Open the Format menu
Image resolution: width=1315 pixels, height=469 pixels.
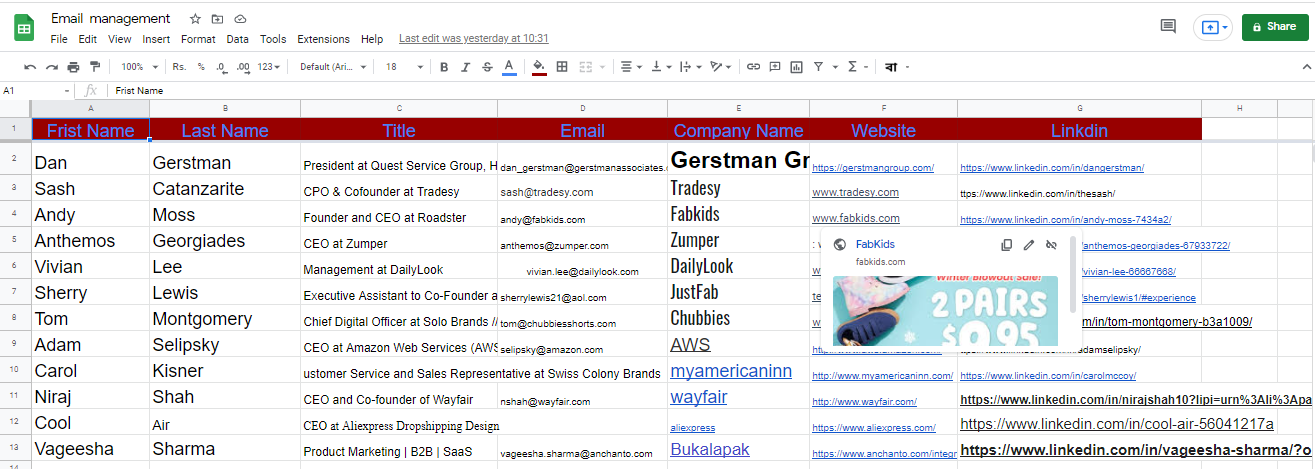tap(198, 39)
